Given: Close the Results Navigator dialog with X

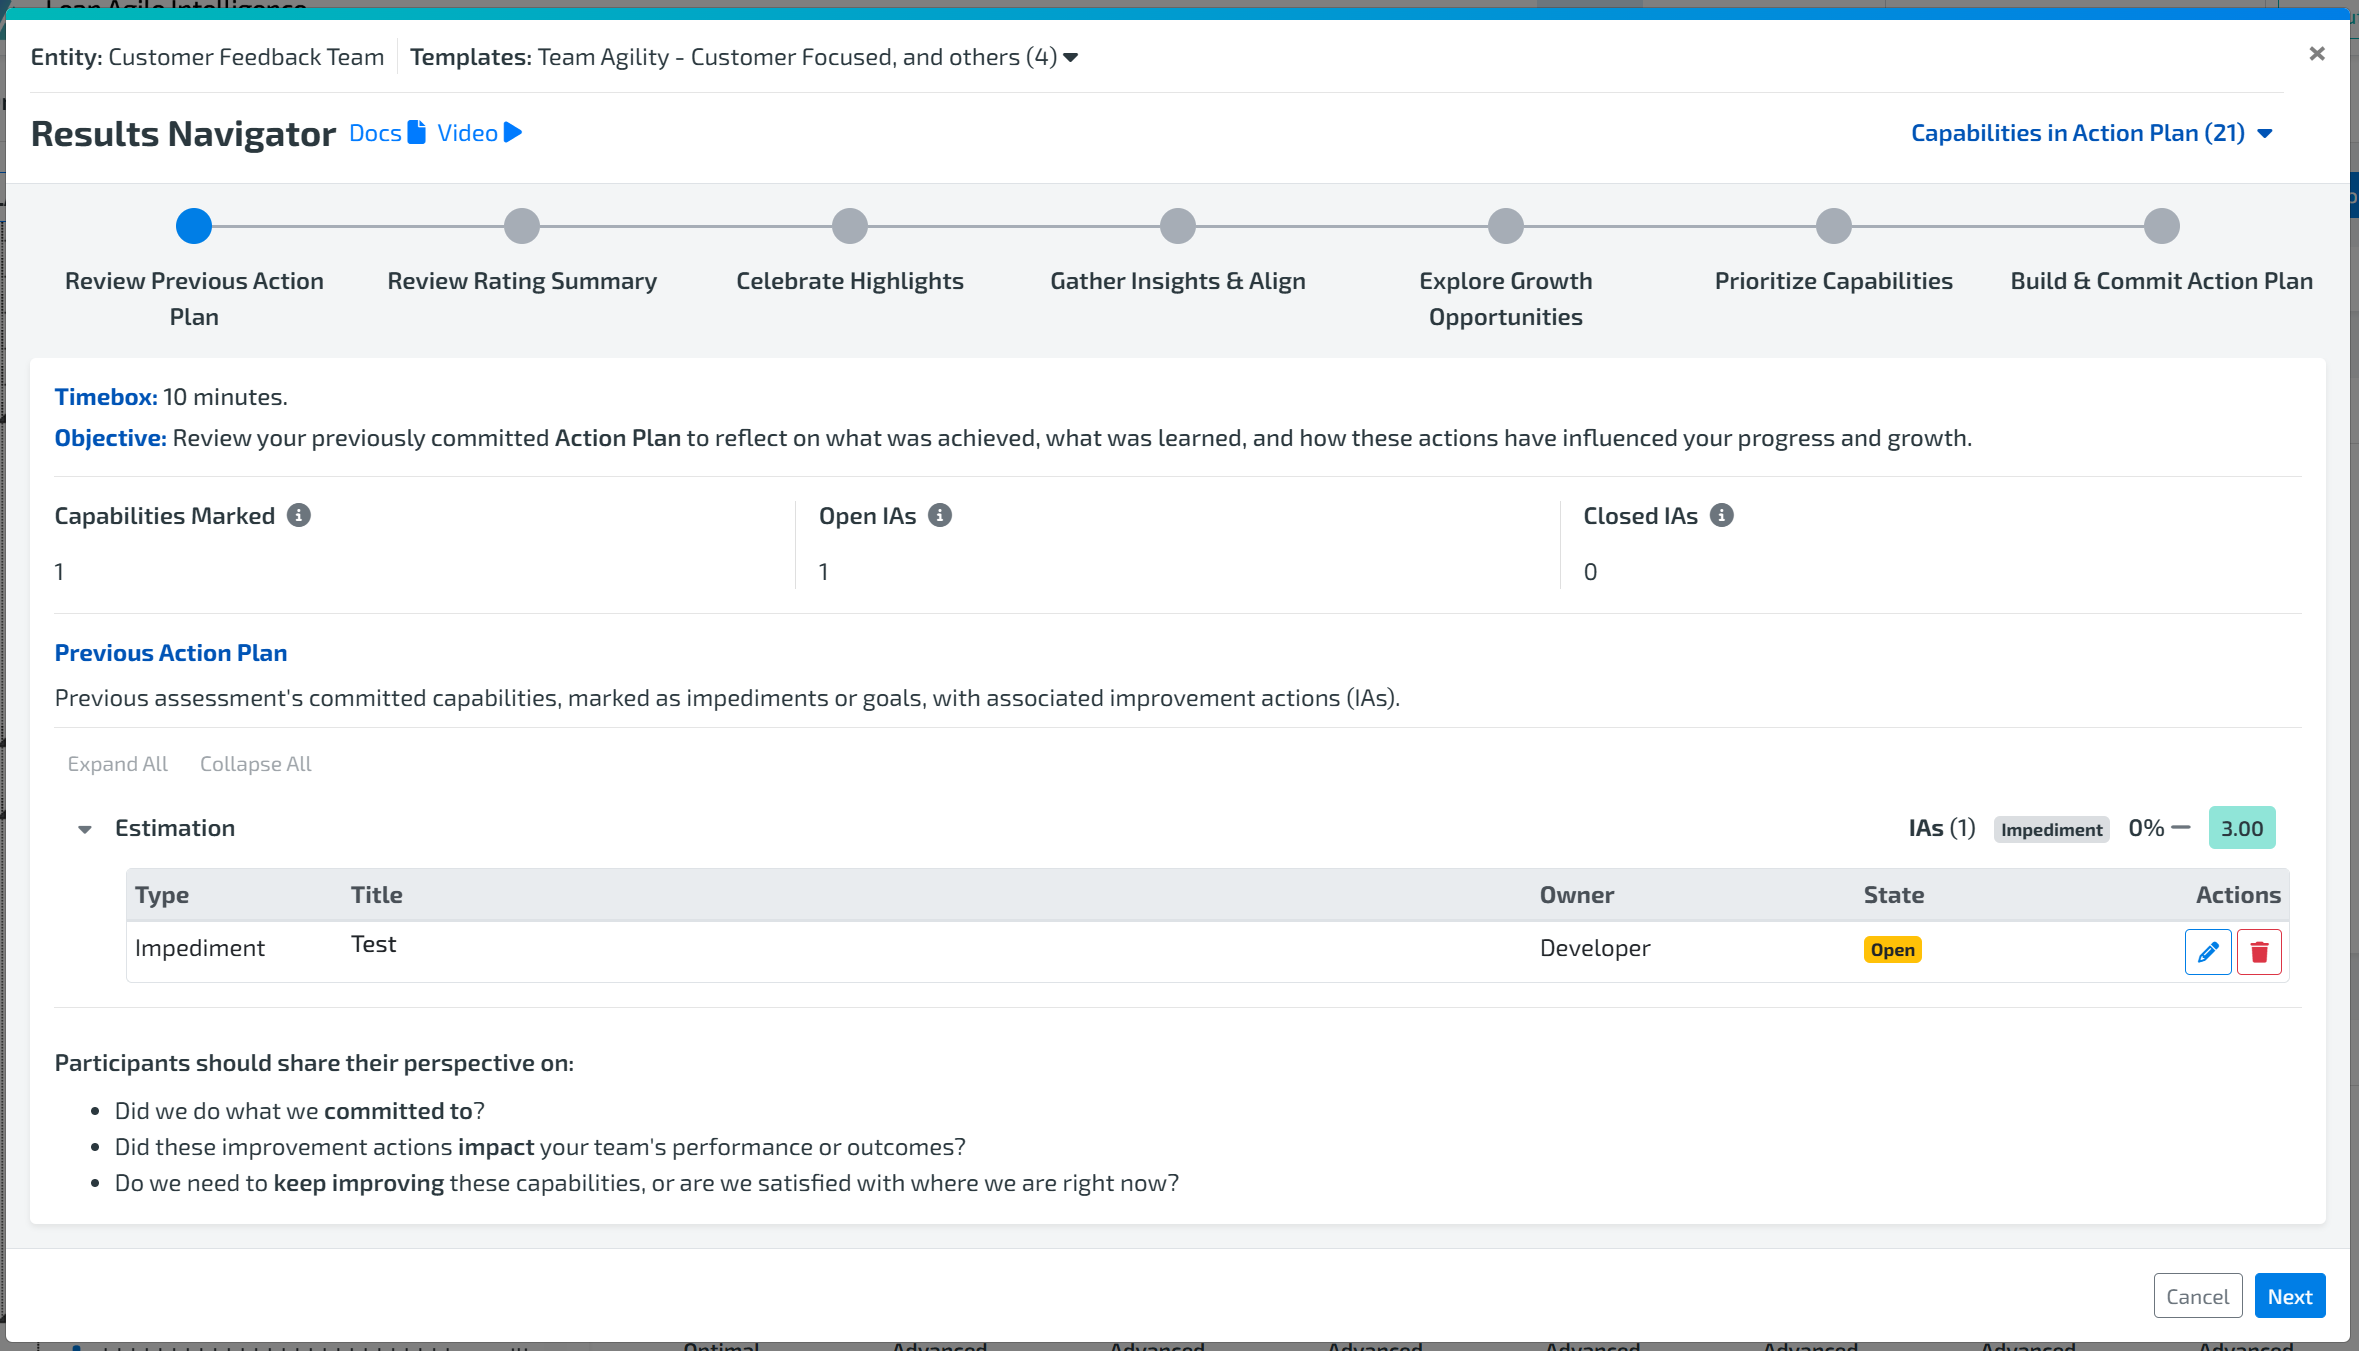Looking at the screenshot, I should [2316, 54].
